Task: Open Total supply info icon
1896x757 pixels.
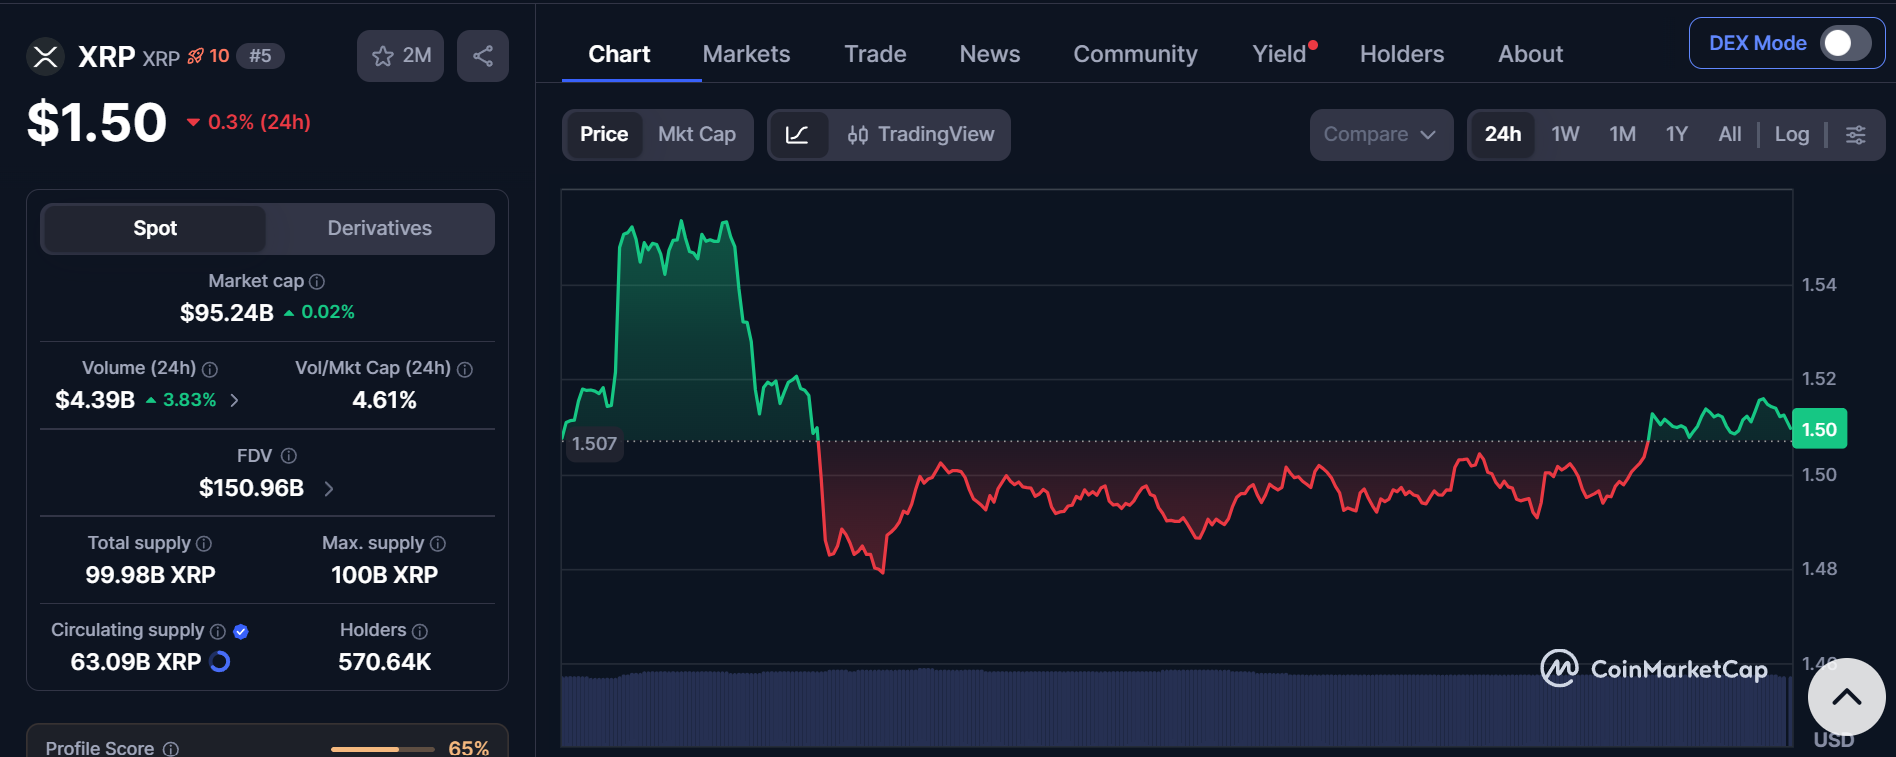Action: click(204, 543)
